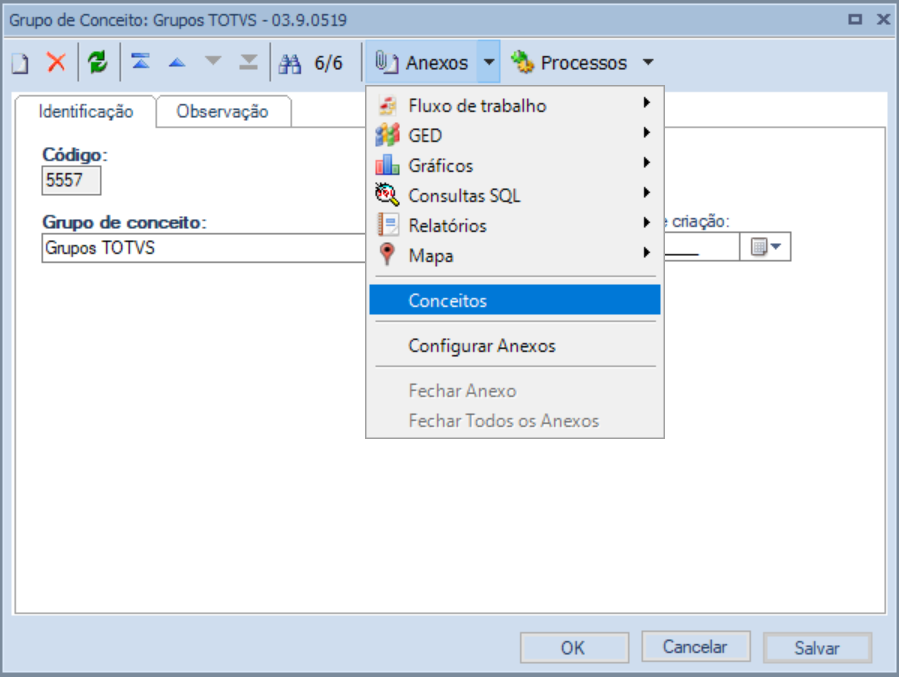Go to last record arrow icon
Image resolution: width=899 pixels, height=679 pixels.
(x=248, y=61)
